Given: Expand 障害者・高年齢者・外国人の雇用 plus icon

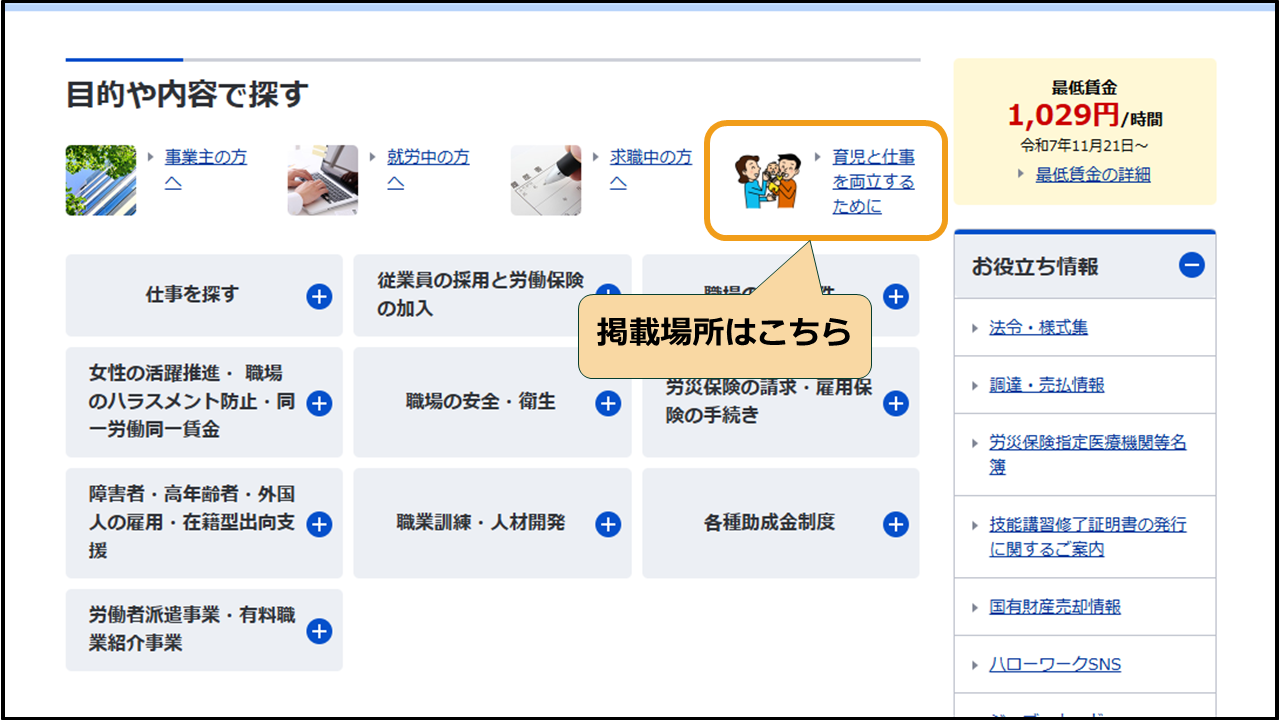Looking at the screenshot, I should [x=319, y=524].
